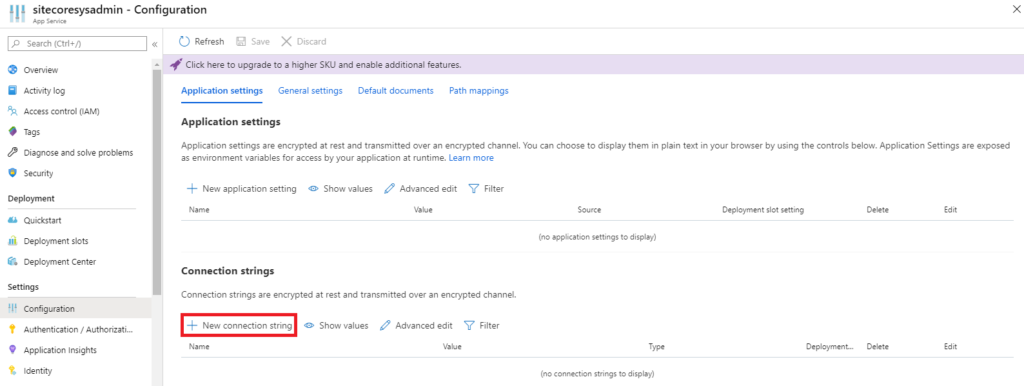This screenshot has width=1024, height=386.
Task: Click the Refresh circular arrow icon
Action: pyautogui.click(x=185, y=41)
